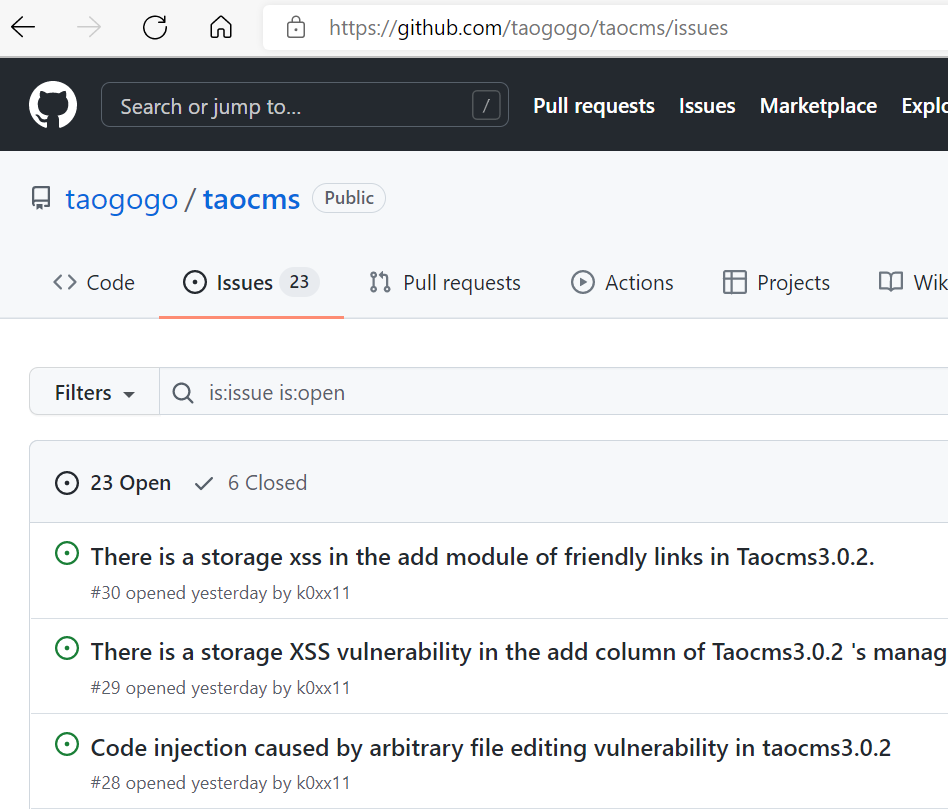This screenshot has height=809, width=948.
Task: Click the slash shortcut key in search
Action: click(x=486, y=106)
